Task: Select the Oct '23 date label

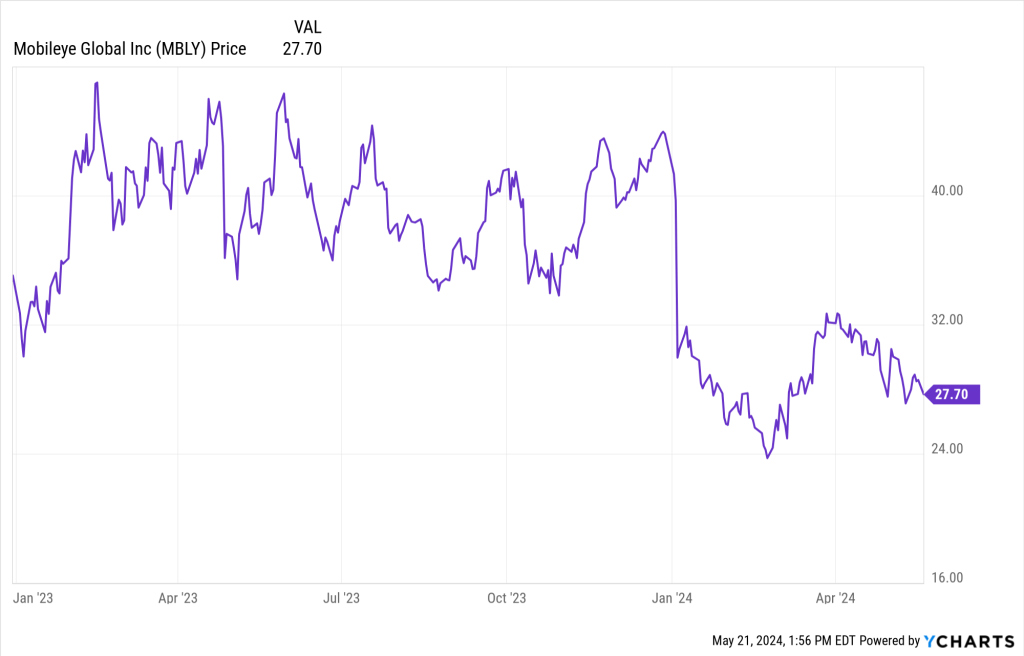Action: (506, 598)
